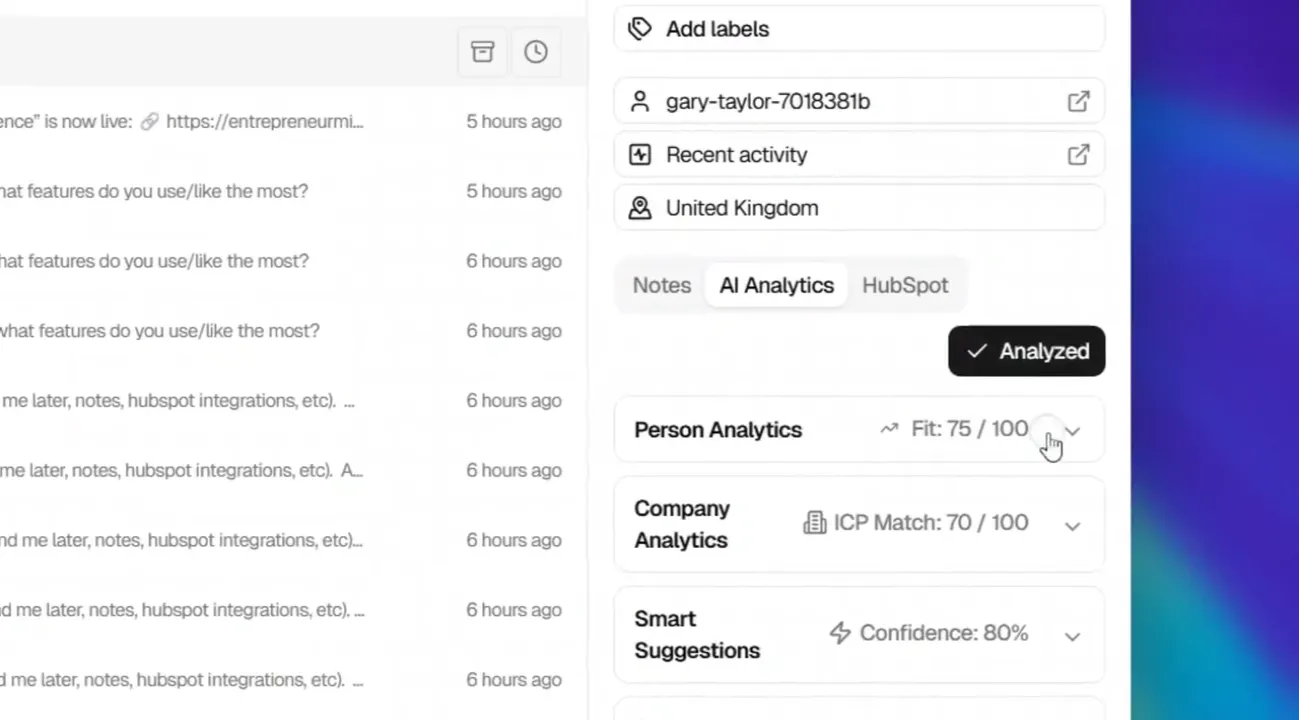Screen dimensions: 1299x720
Task: Open gary-taylor profile external link icon
Action: pos(1078,101)
